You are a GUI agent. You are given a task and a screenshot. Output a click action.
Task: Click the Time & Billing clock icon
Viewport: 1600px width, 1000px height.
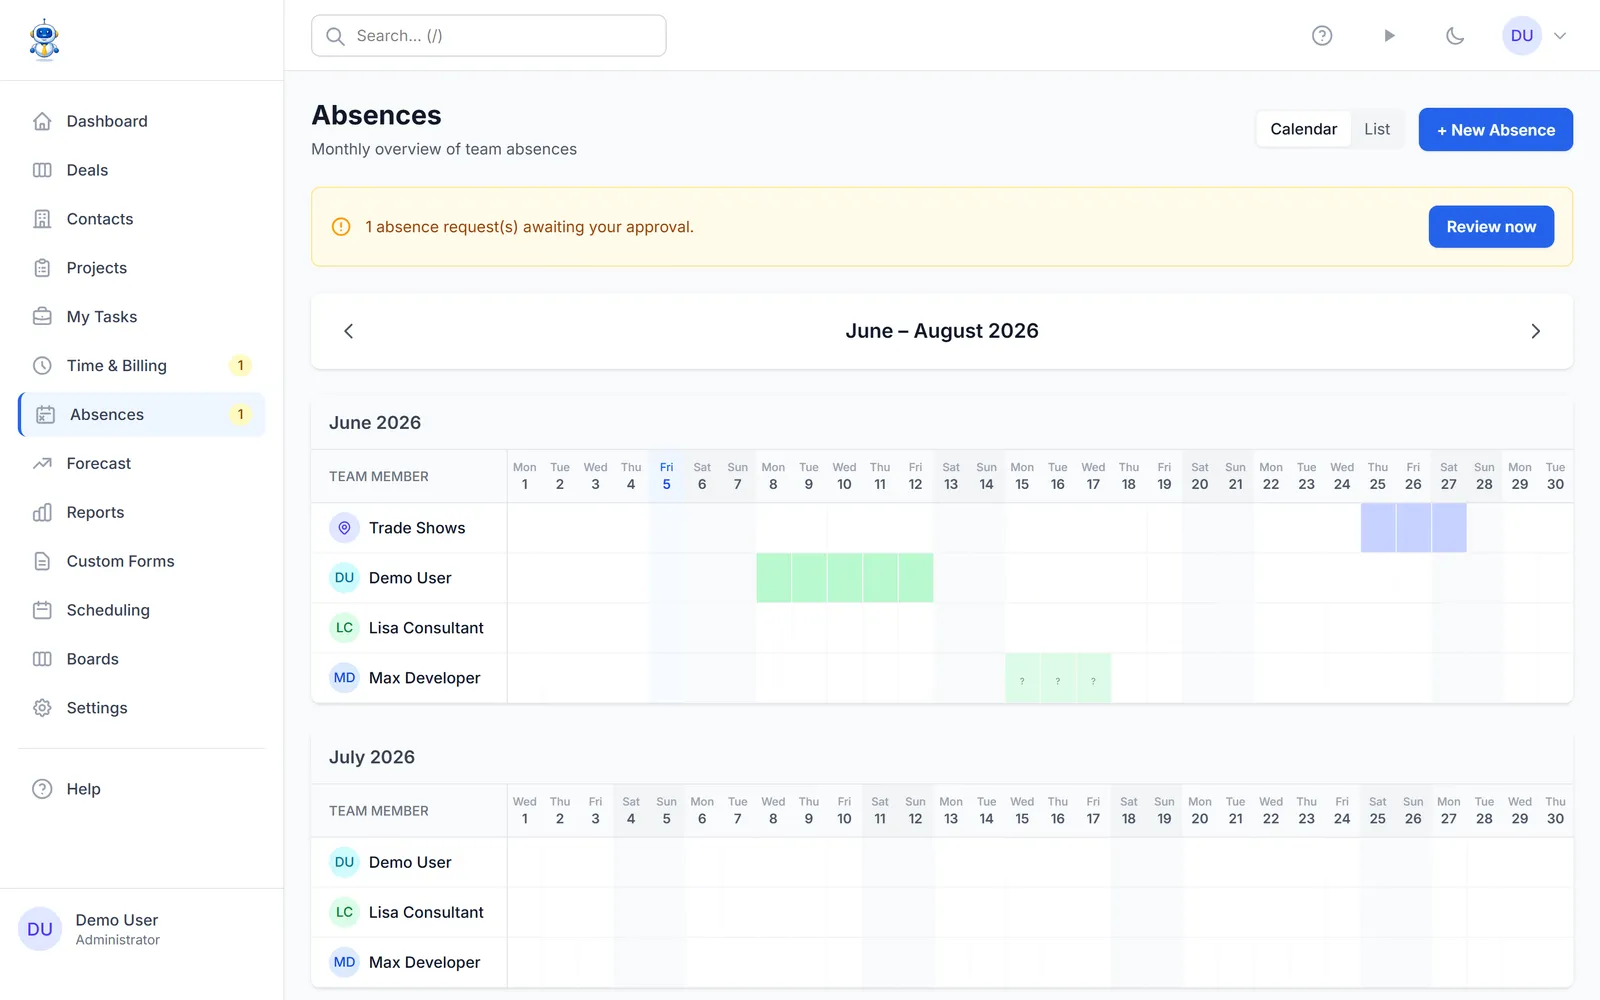pyautogui.click(x=42, y=366)
